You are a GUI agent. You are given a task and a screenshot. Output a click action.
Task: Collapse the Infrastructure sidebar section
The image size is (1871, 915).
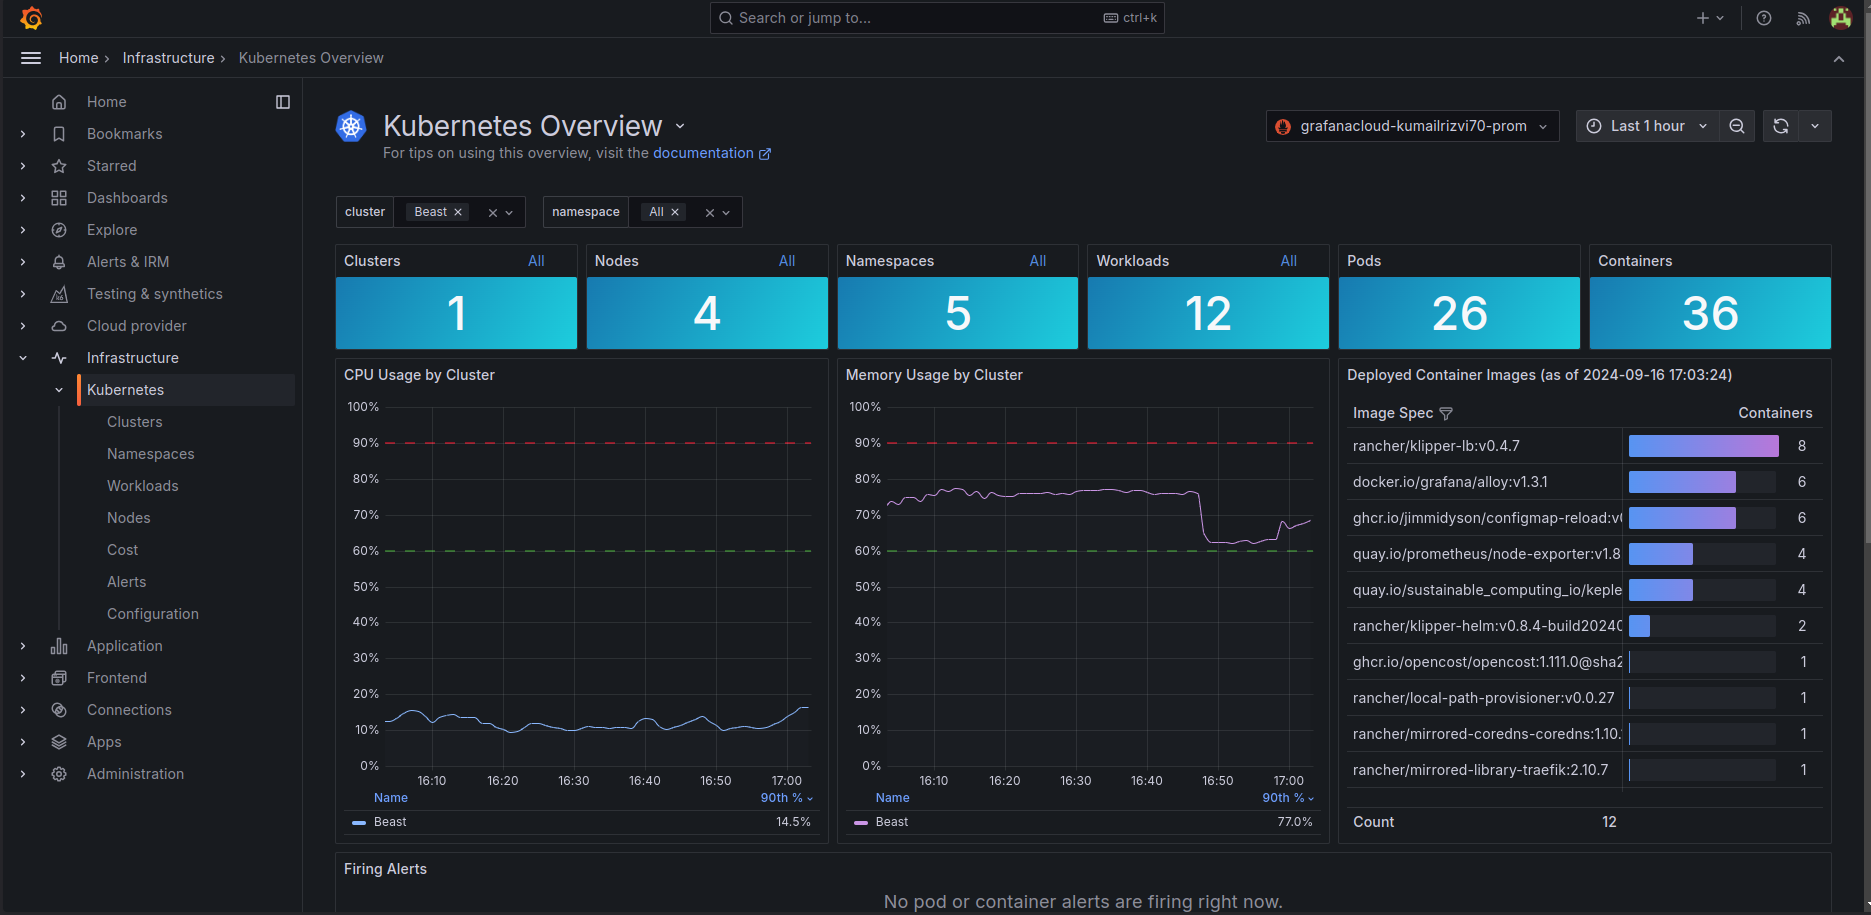[x=23, y=358]
